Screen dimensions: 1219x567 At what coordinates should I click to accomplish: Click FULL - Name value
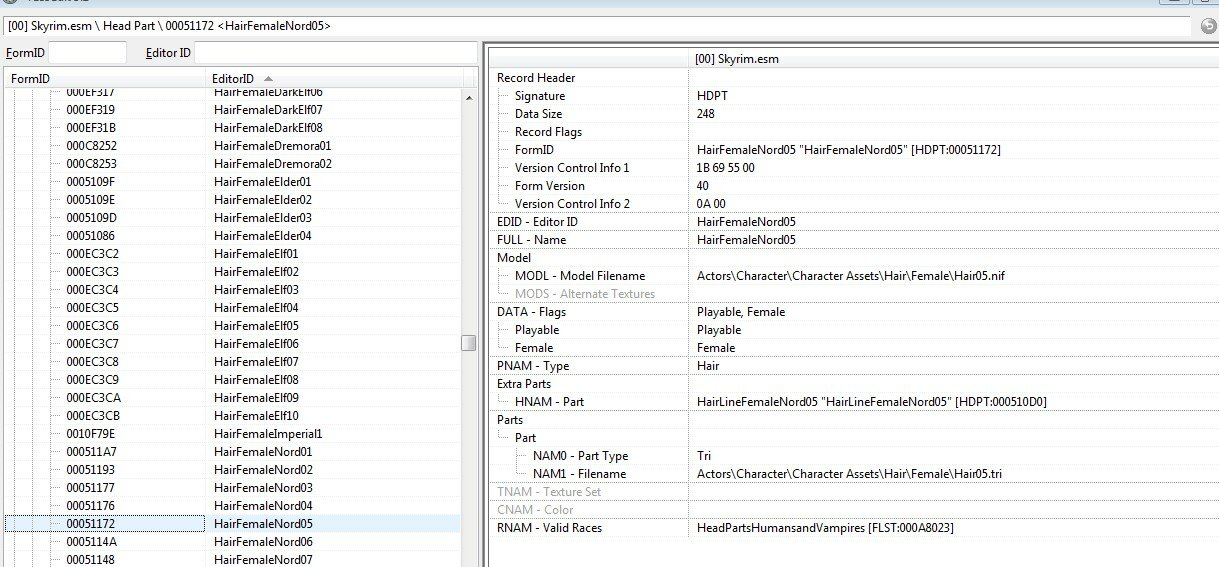click(x=747, y=240)
